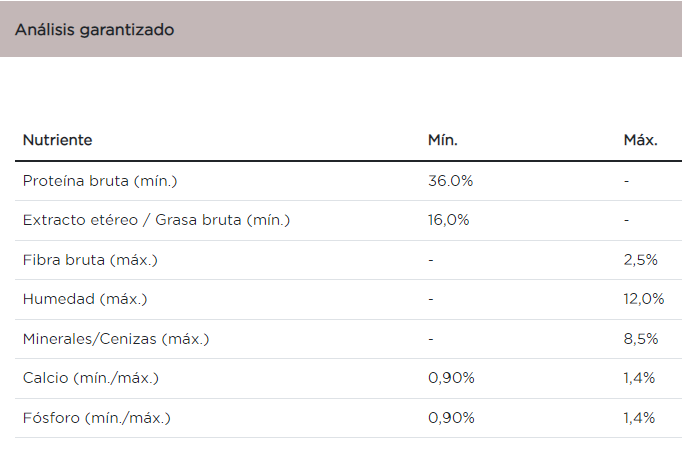
Task: Select the Minerales/Cenizas (máx.) row label
Action: click(115, 339)
